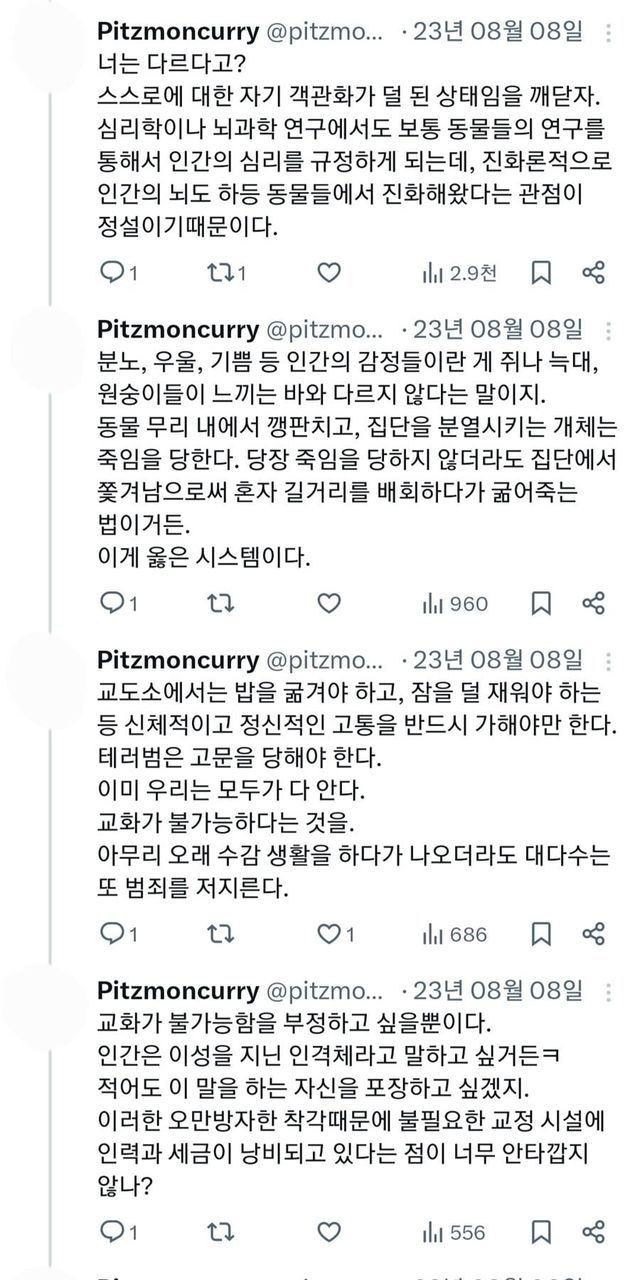Open view count of 960 views tweet
The height and width of the screenshot is (1280, 640).
pos(455,603)
